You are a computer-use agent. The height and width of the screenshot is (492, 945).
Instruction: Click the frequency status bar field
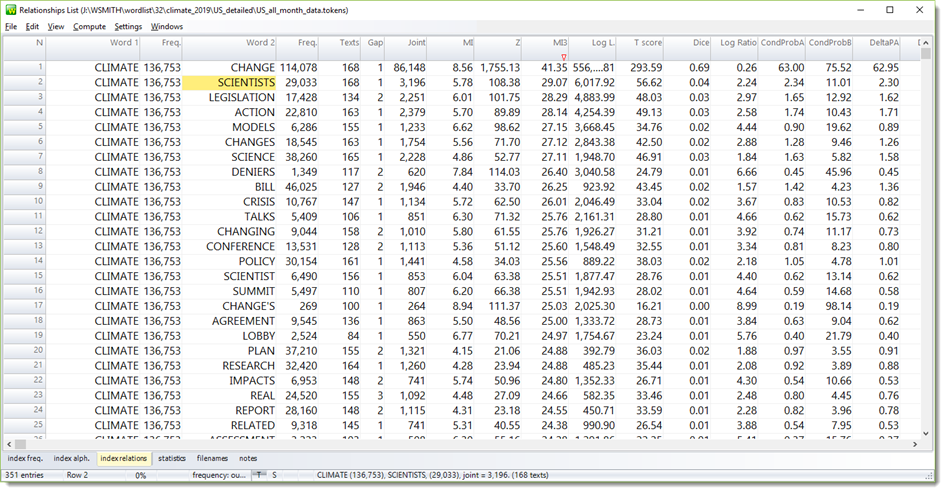pos(219,475)
